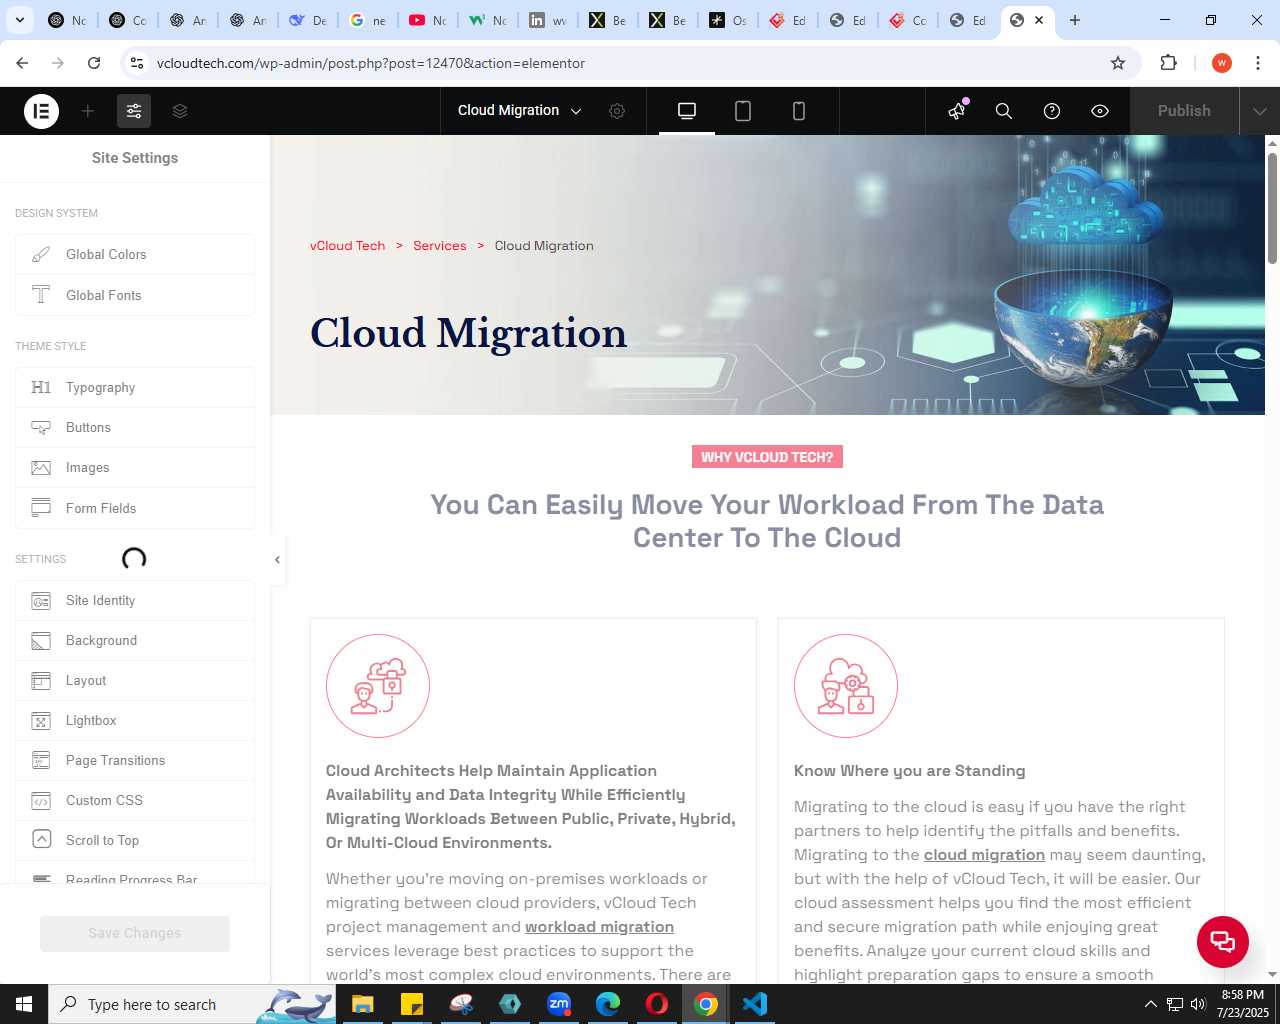Open the Cloud Migration document dropdown
Image resolution: width=1280 pixels, height=1024 pixels.
pyautogui.click(x=519, y=111)
